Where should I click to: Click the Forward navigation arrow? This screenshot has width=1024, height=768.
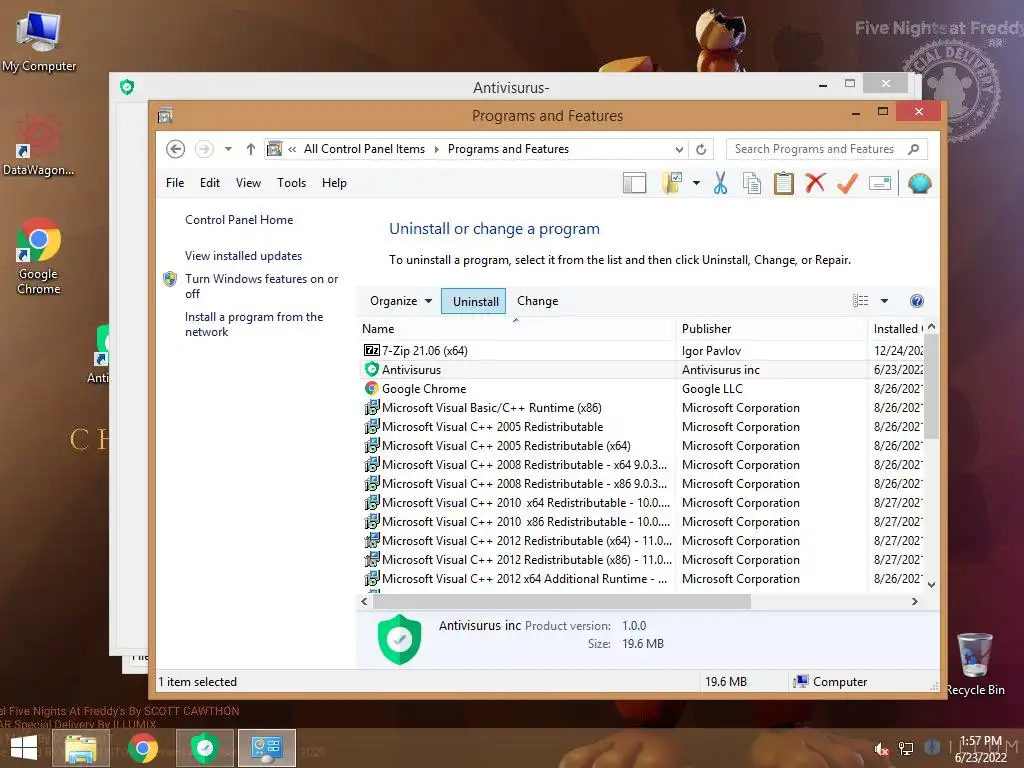pyautogui.click(x=204, y=150)
